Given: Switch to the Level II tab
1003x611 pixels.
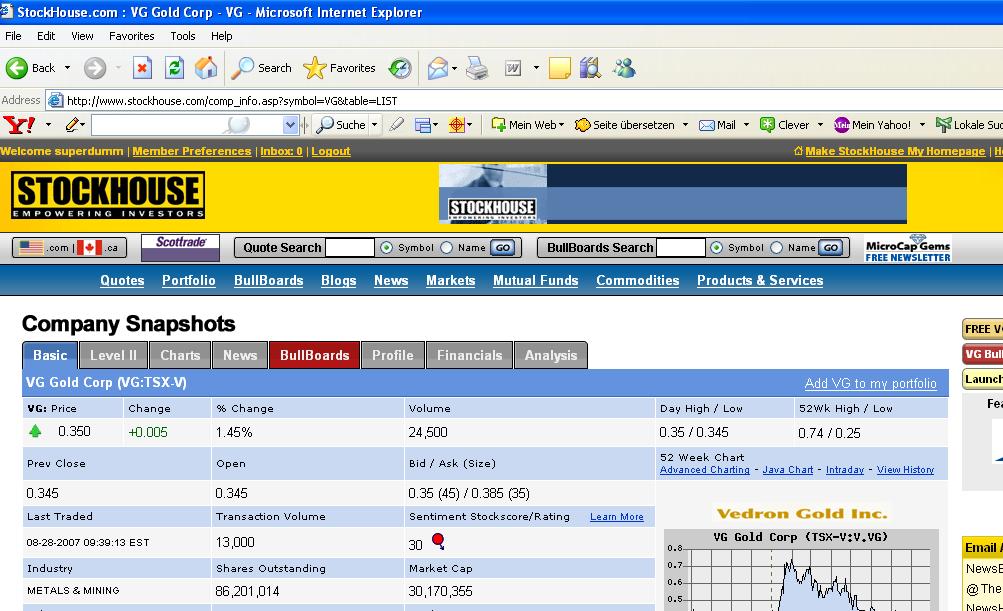Looking at the screenshot, I should click(x=113, y=355).
